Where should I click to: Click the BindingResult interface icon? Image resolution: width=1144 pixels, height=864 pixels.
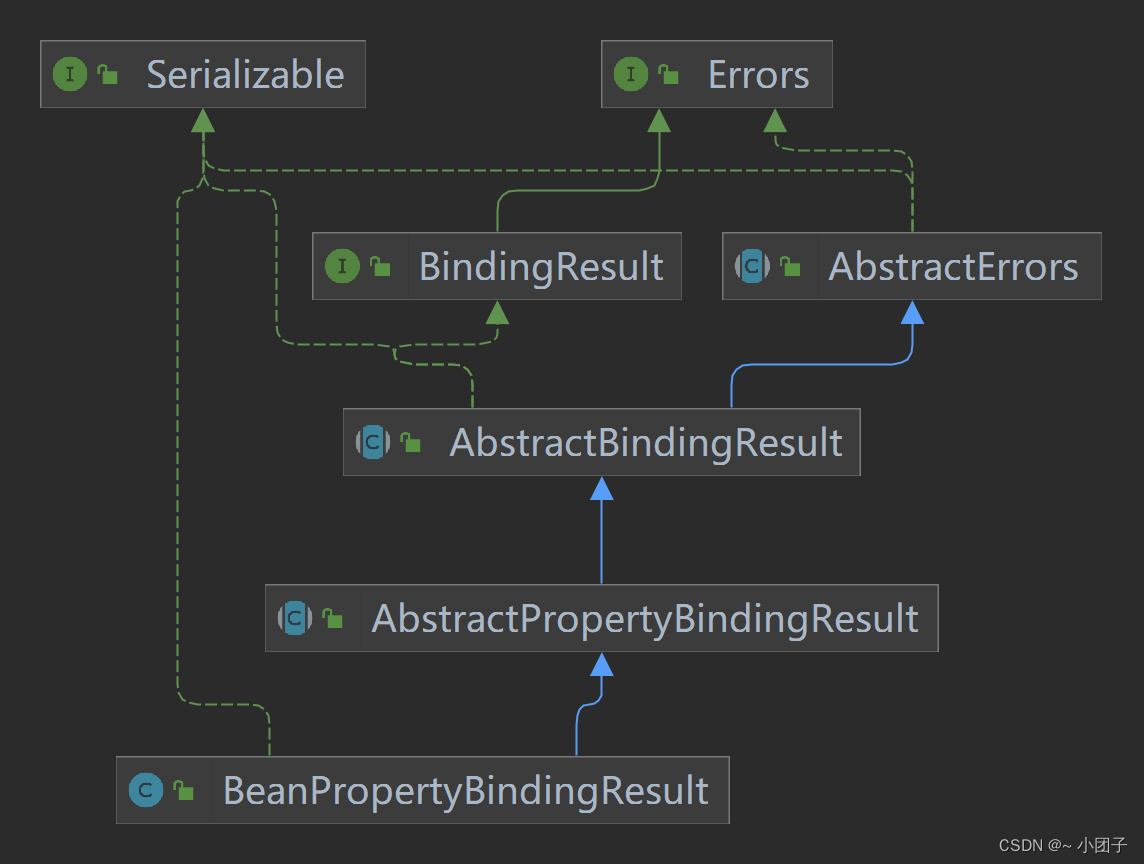[x=342, y=266]
